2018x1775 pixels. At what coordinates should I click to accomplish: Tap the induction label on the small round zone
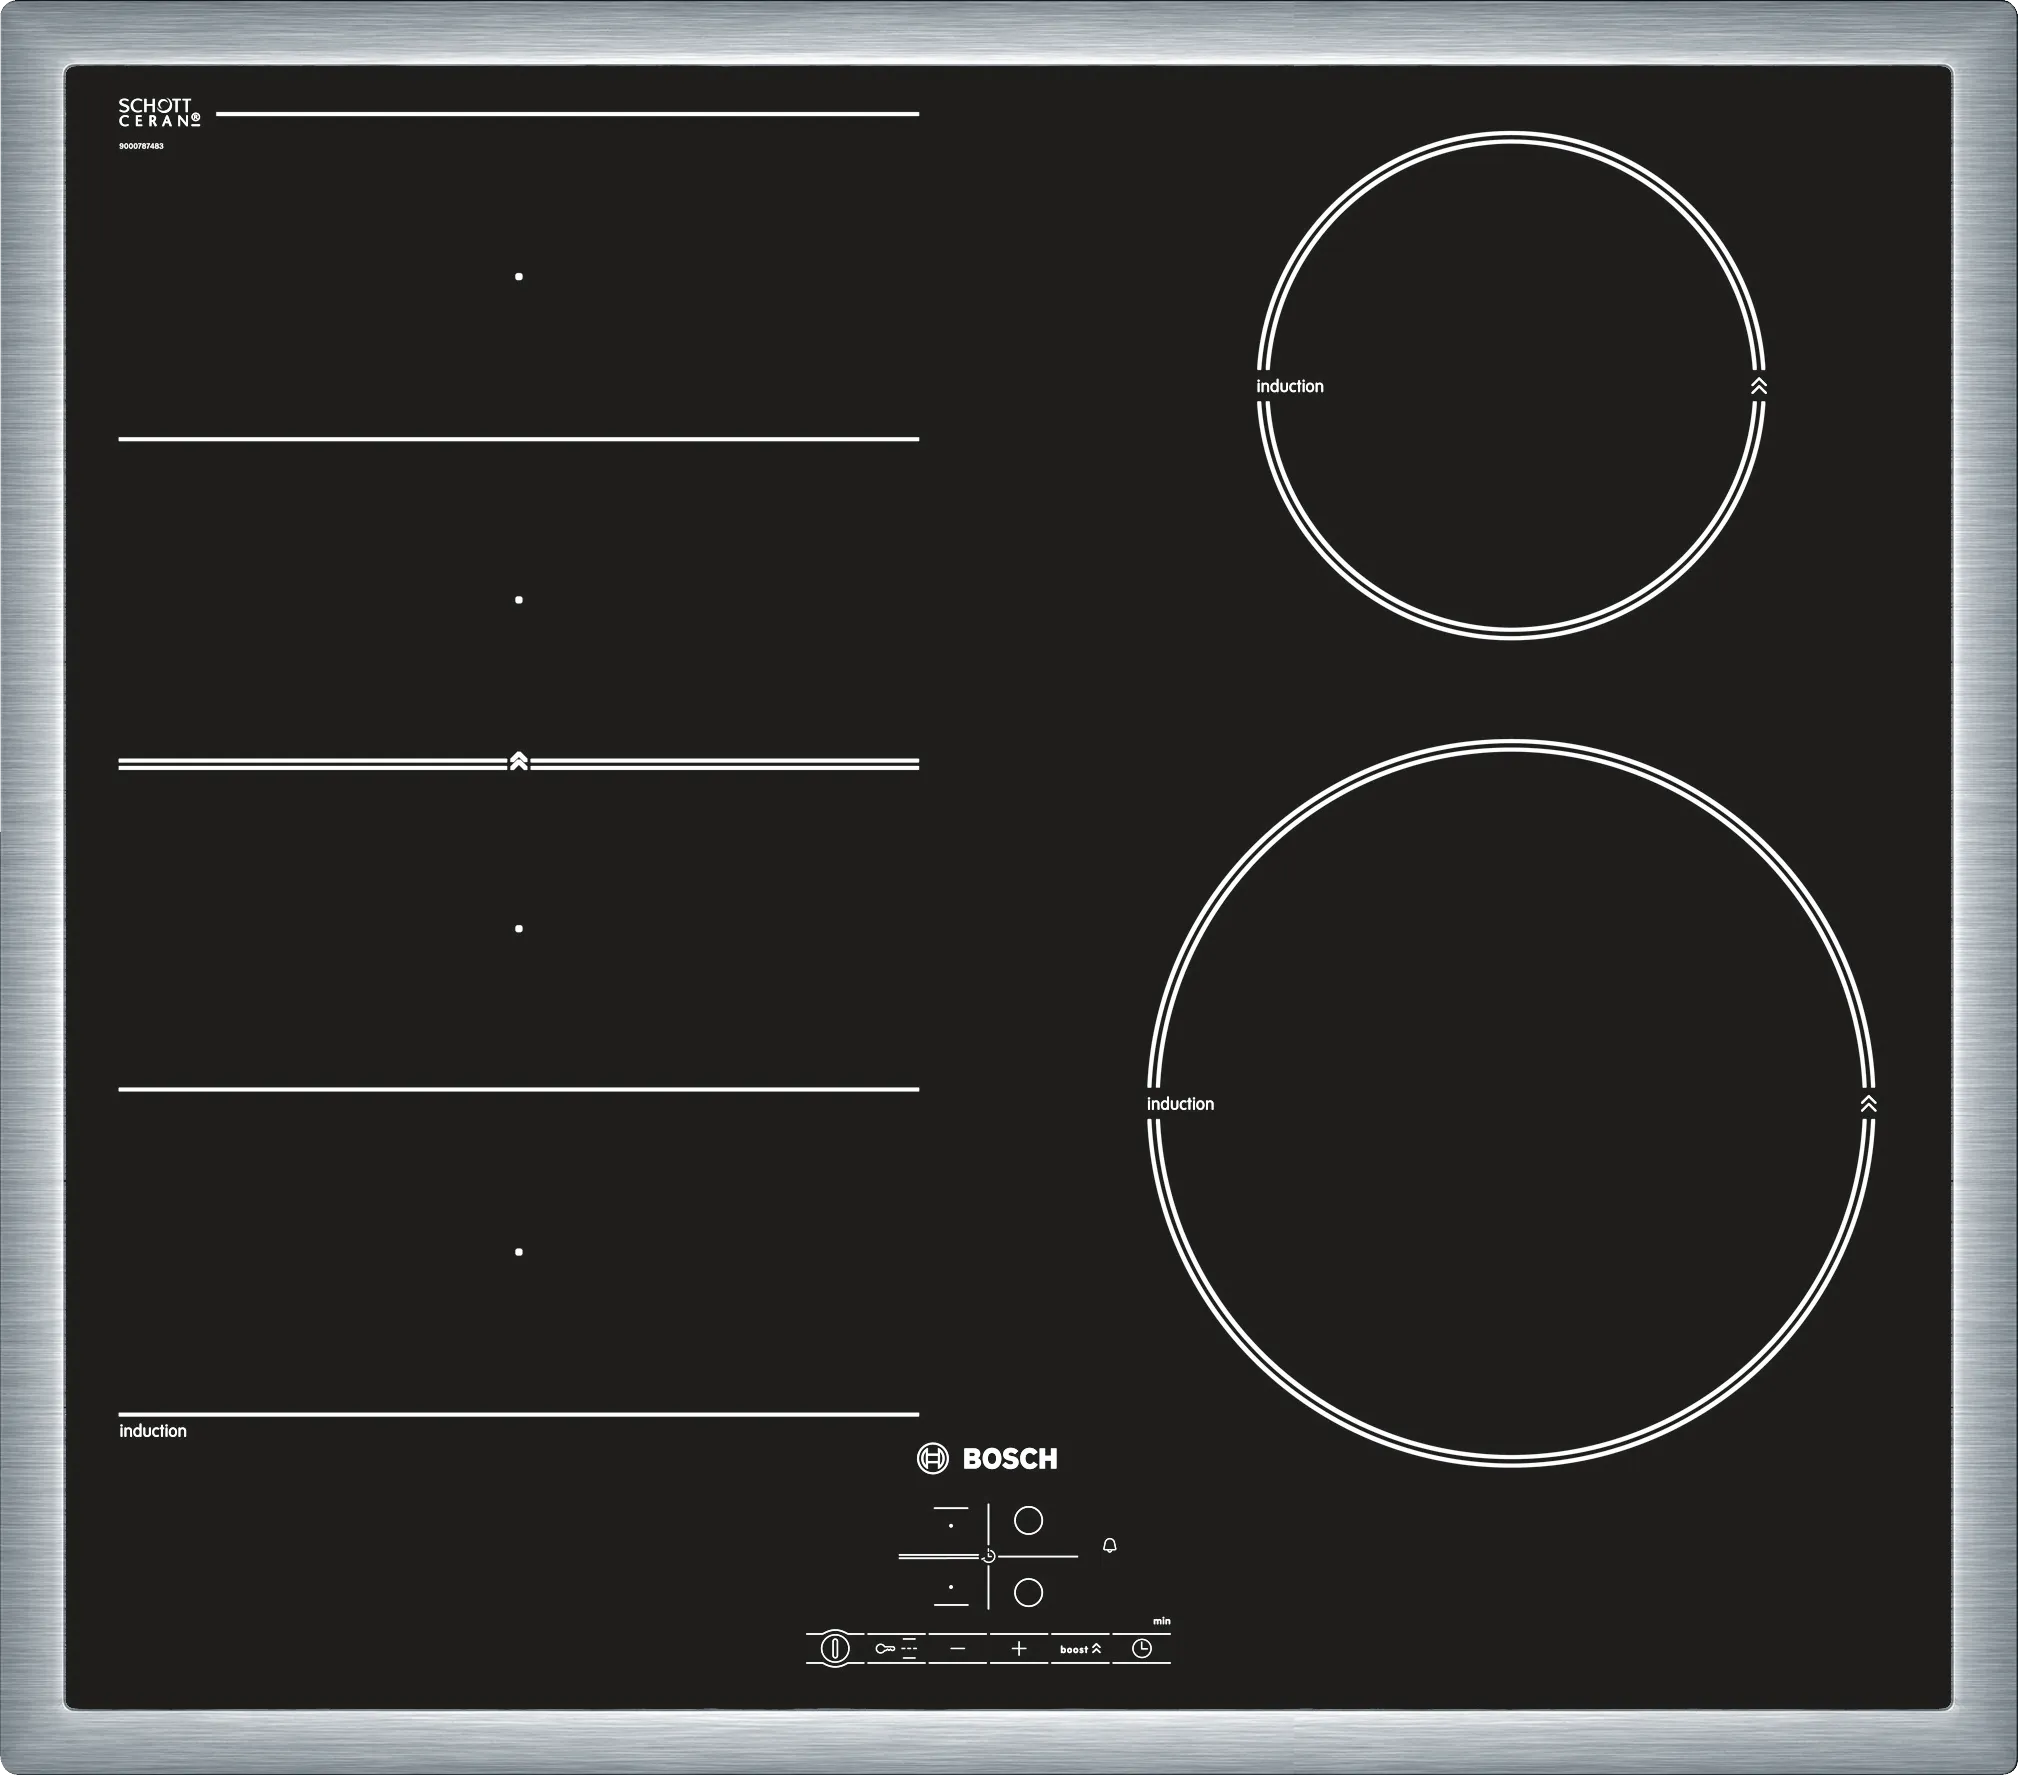coord(1289,386)
